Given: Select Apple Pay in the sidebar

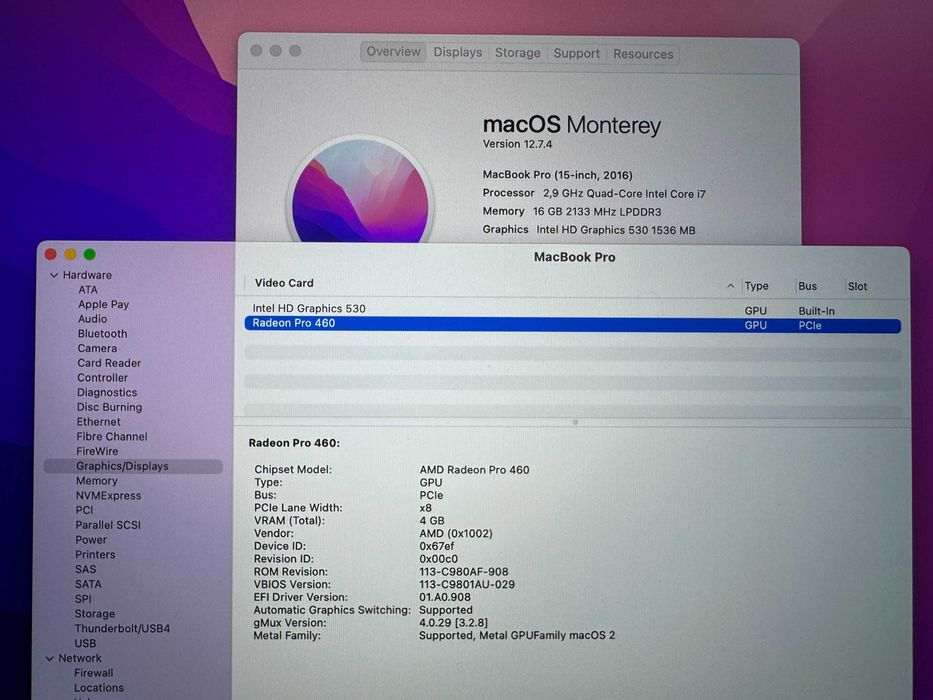Looking at the screenshot, I should tap(104, 304).
